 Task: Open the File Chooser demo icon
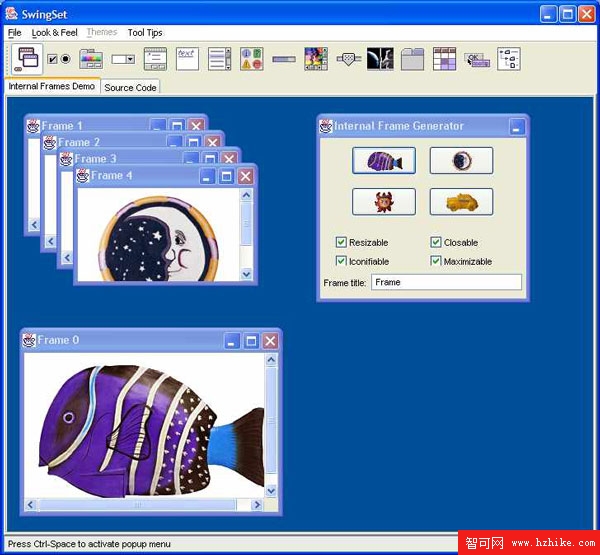[x=155, y=59]
